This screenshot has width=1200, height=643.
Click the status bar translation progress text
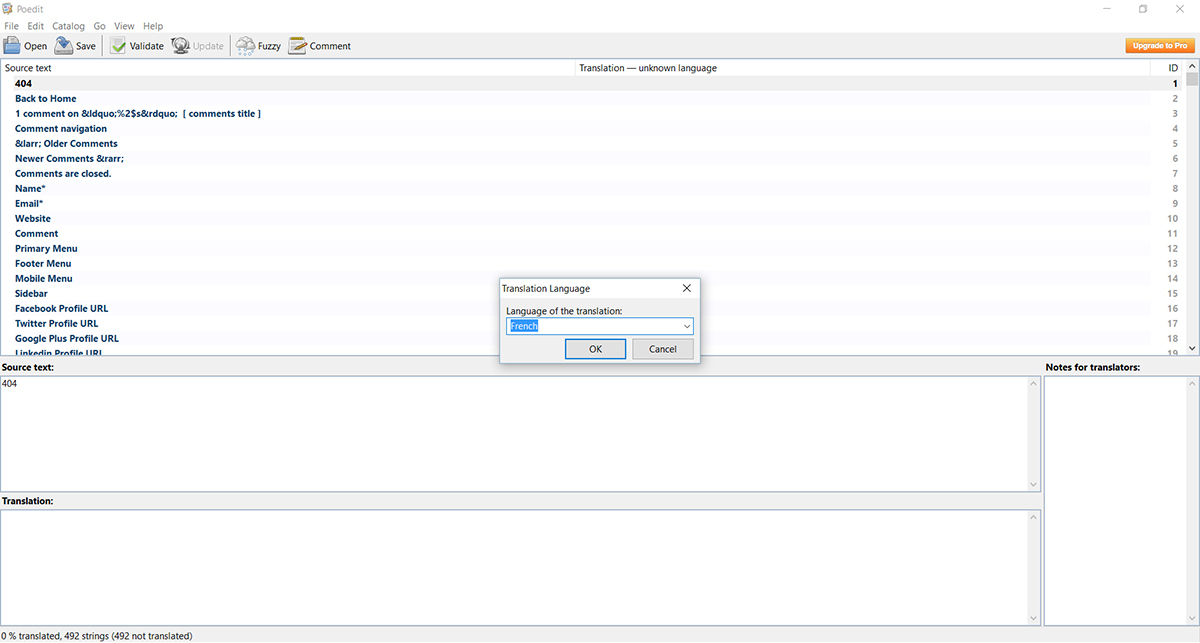97,636
